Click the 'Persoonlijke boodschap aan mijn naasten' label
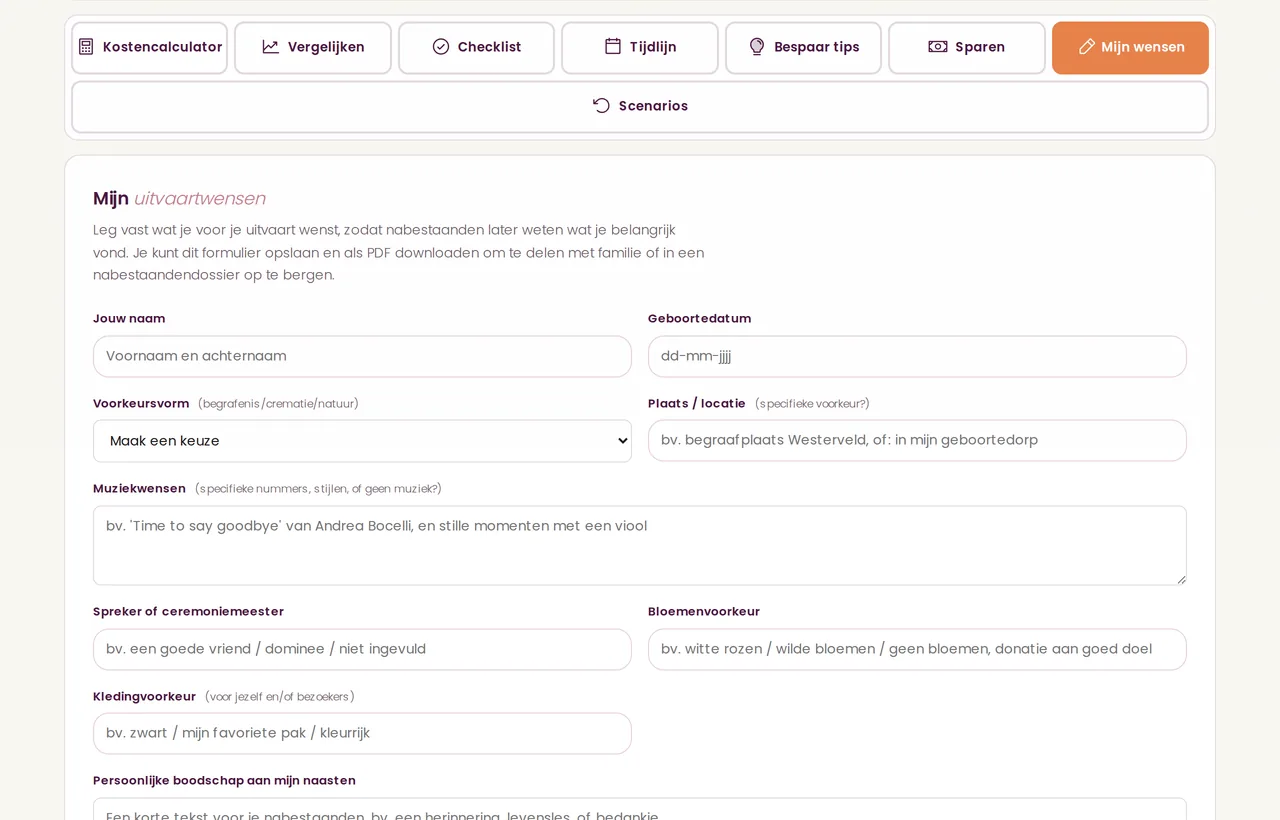Image resolution: width=1280 pixels, height=820 pixels. click(224, 781)
